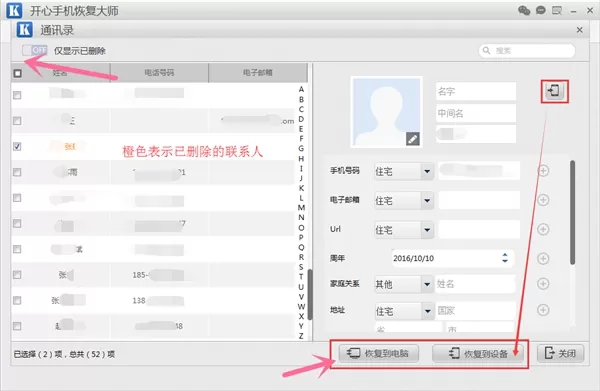The height and width of the screenshot is (391, 600).
Task: Click the email address input field
Action: [479, 200]
